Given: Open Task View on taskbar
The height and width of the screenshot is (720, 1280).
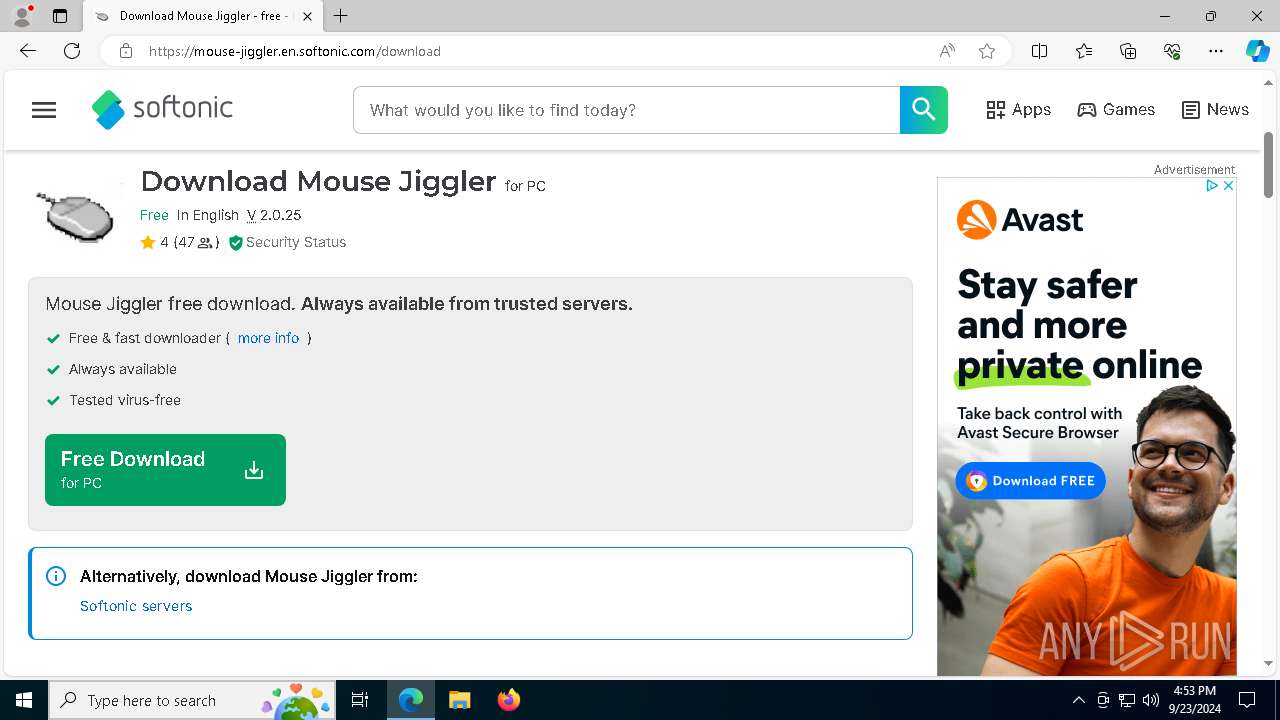Looking at the screenshot, I should (x=360, y=700).
